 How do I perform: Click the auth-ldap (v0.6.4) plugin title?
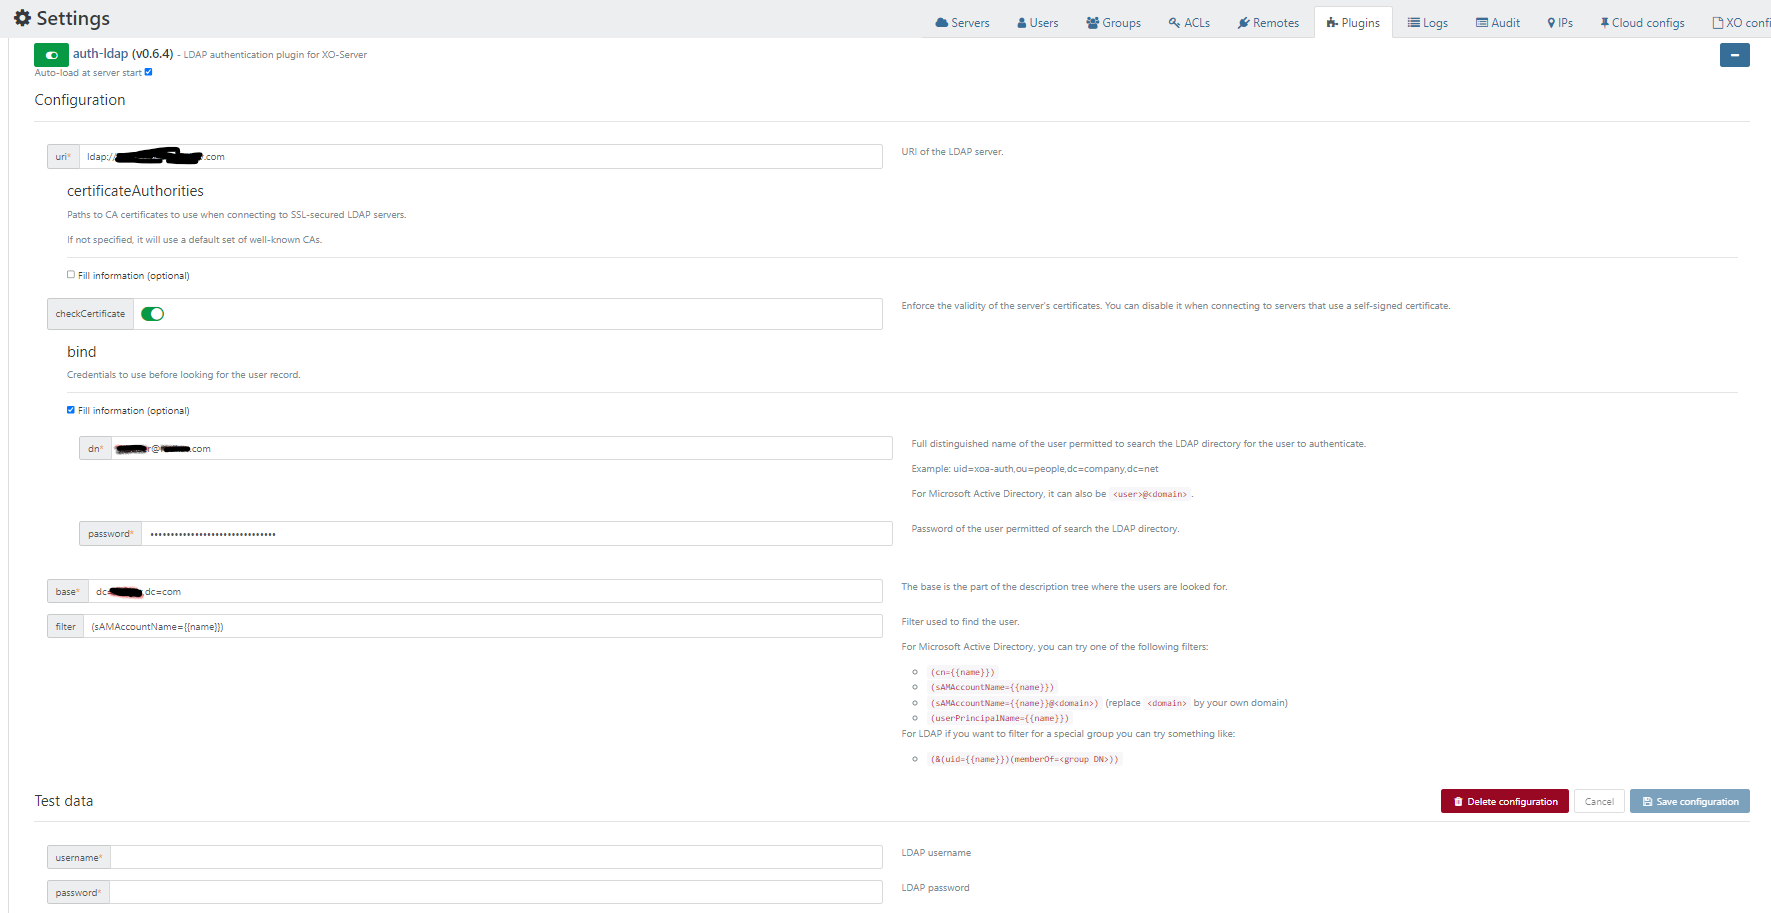[x=123, y=54]
